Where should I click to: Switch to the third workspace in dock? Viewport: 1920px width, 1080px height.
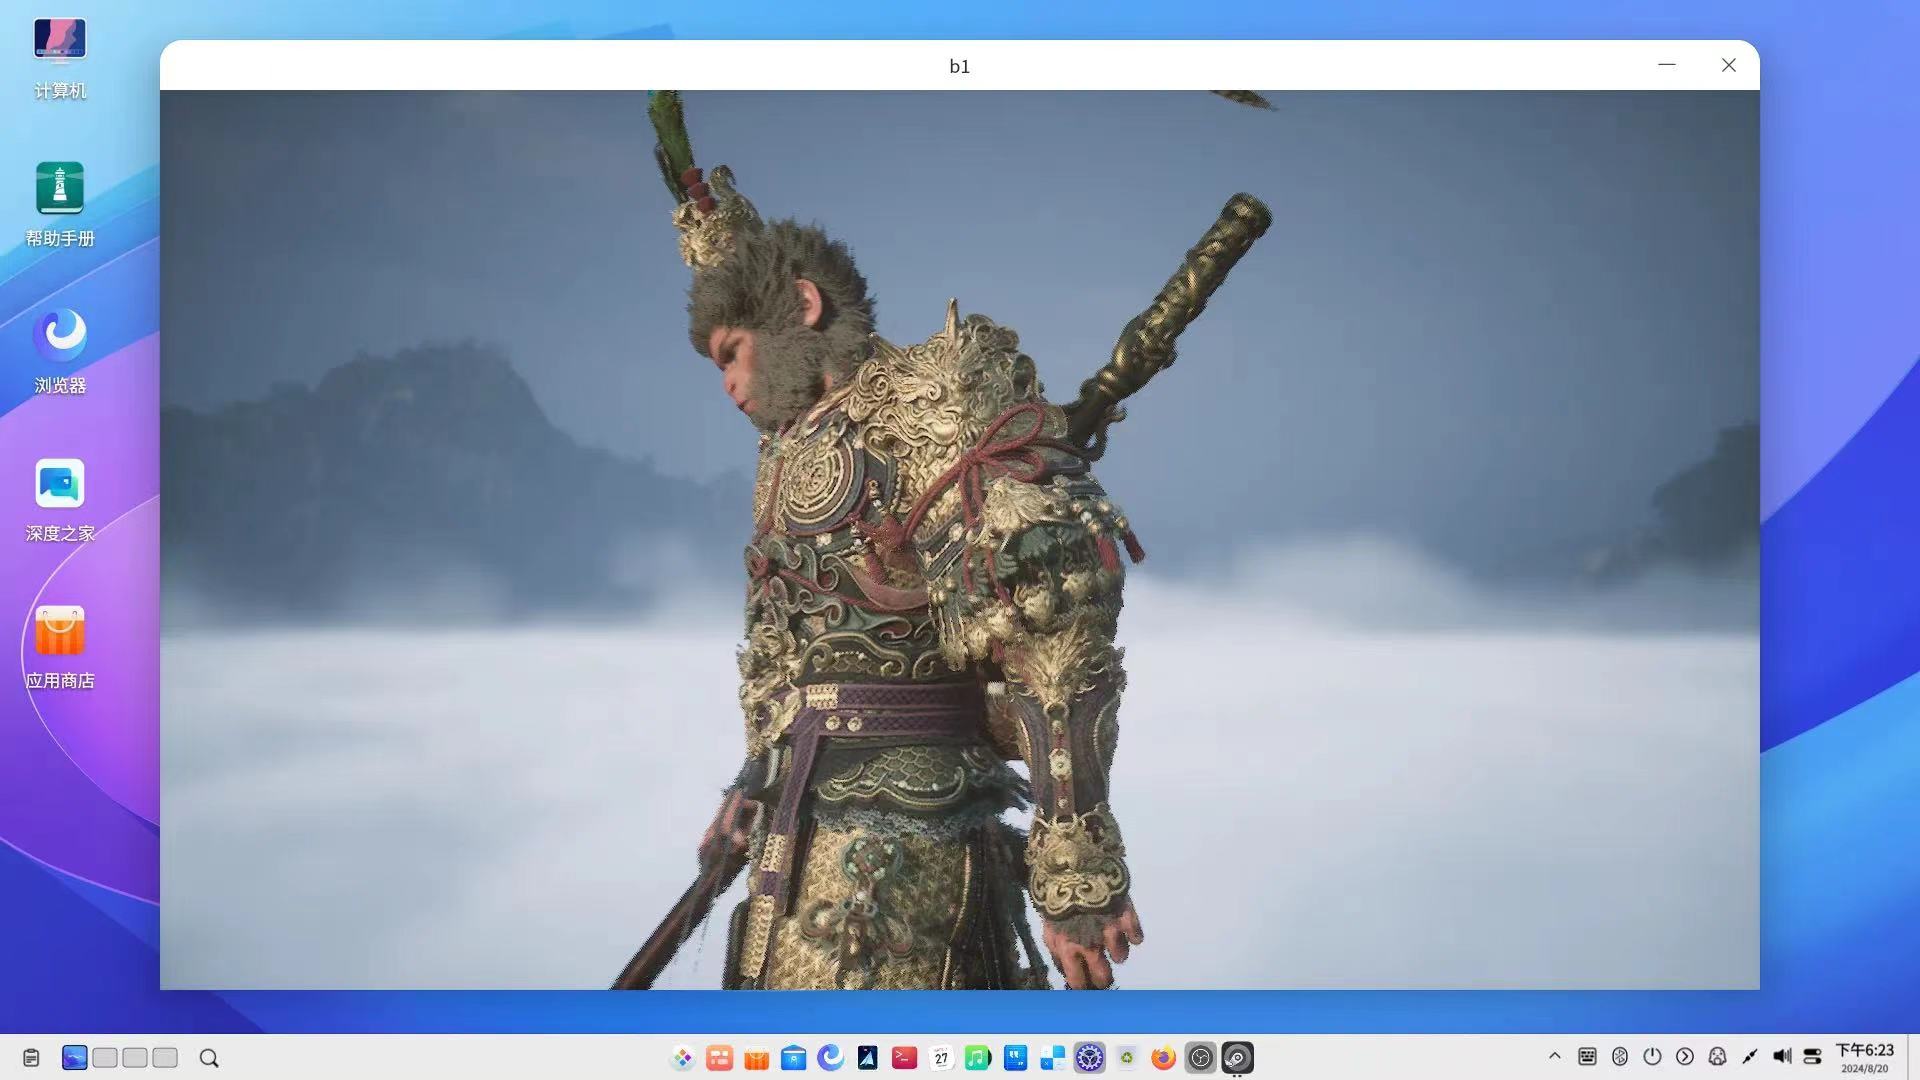click(135, 1057)
